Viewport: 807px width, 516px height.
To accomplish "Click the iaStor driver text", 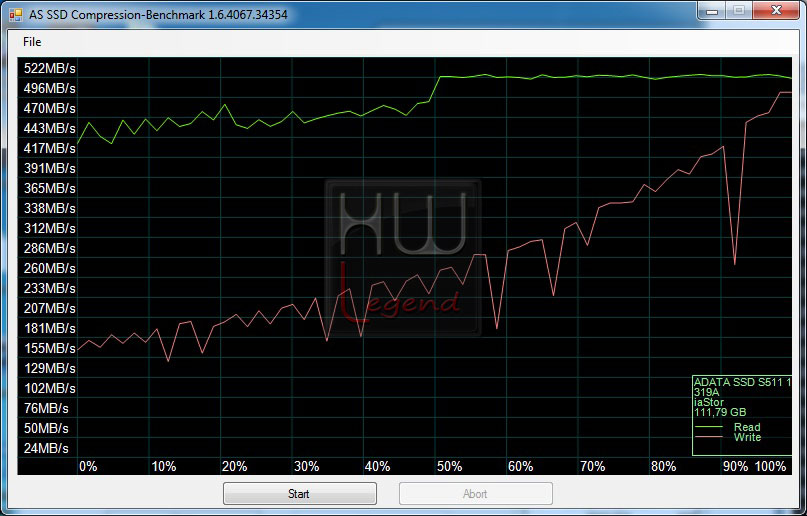I will [x=709, y=402].
